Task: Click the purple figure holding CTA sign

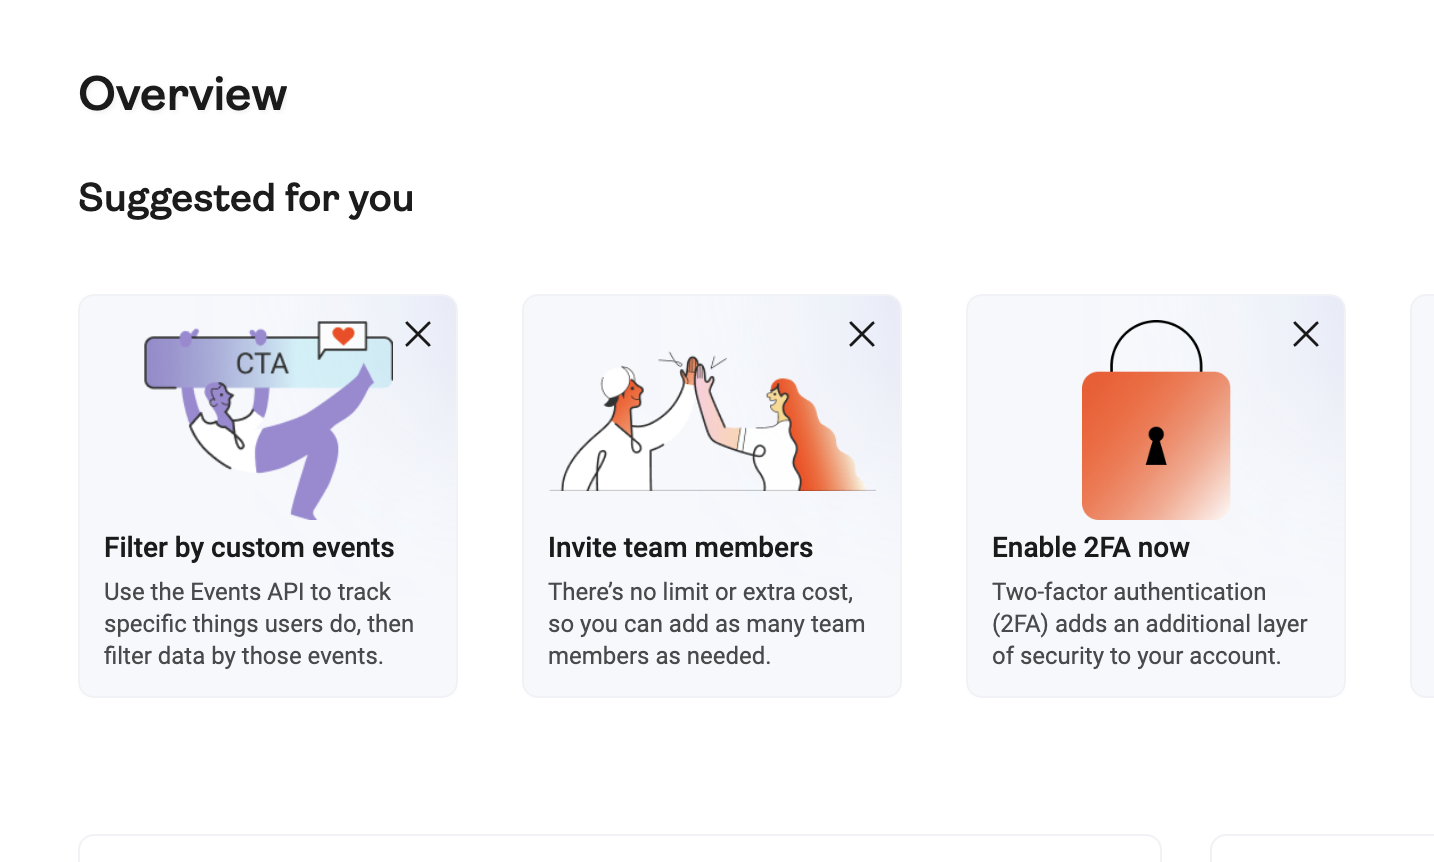Action: click(290, 440)
